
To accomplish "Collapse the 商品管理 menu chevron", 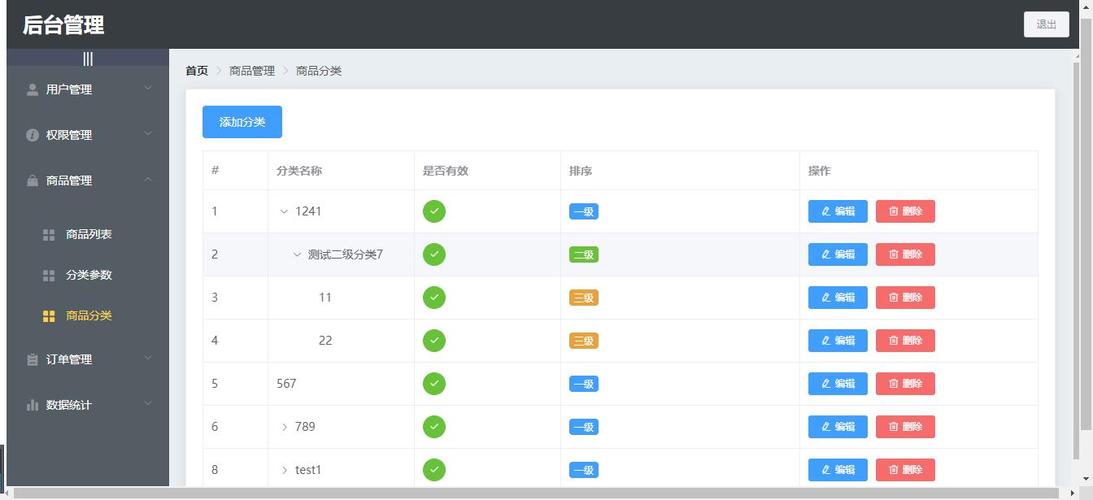I will (148, 179).
